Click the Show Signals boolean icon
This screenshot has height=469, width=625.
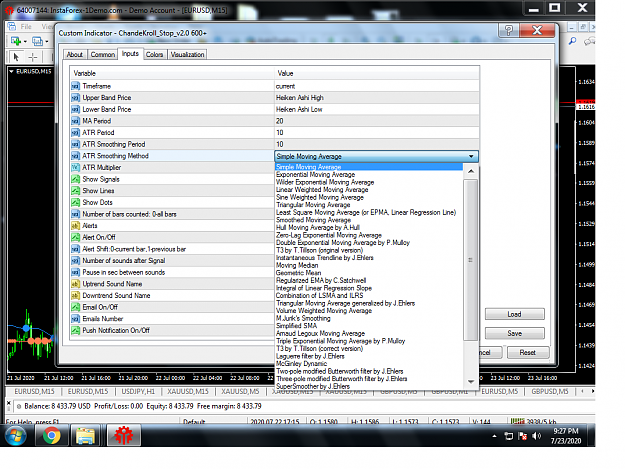coord(75,179)
